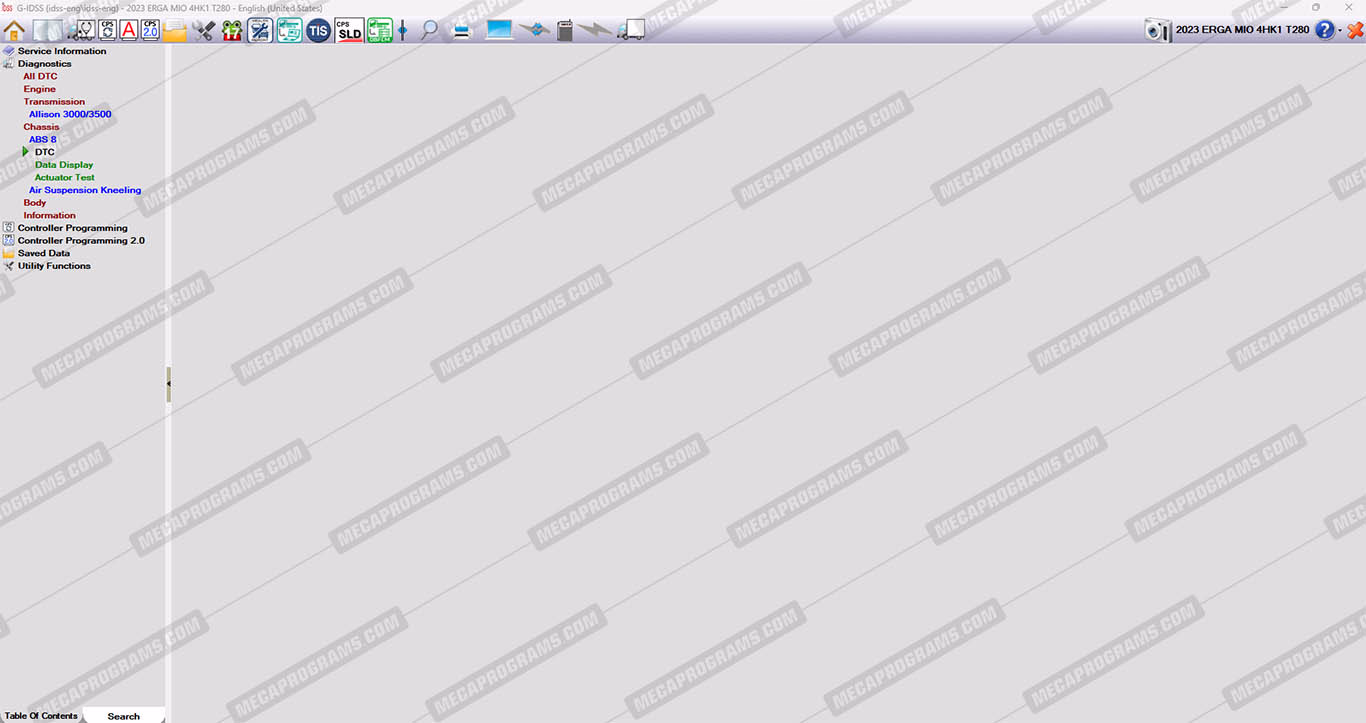
Task: Open the ABS 8 tree node
Action: (x=43, y=140)
